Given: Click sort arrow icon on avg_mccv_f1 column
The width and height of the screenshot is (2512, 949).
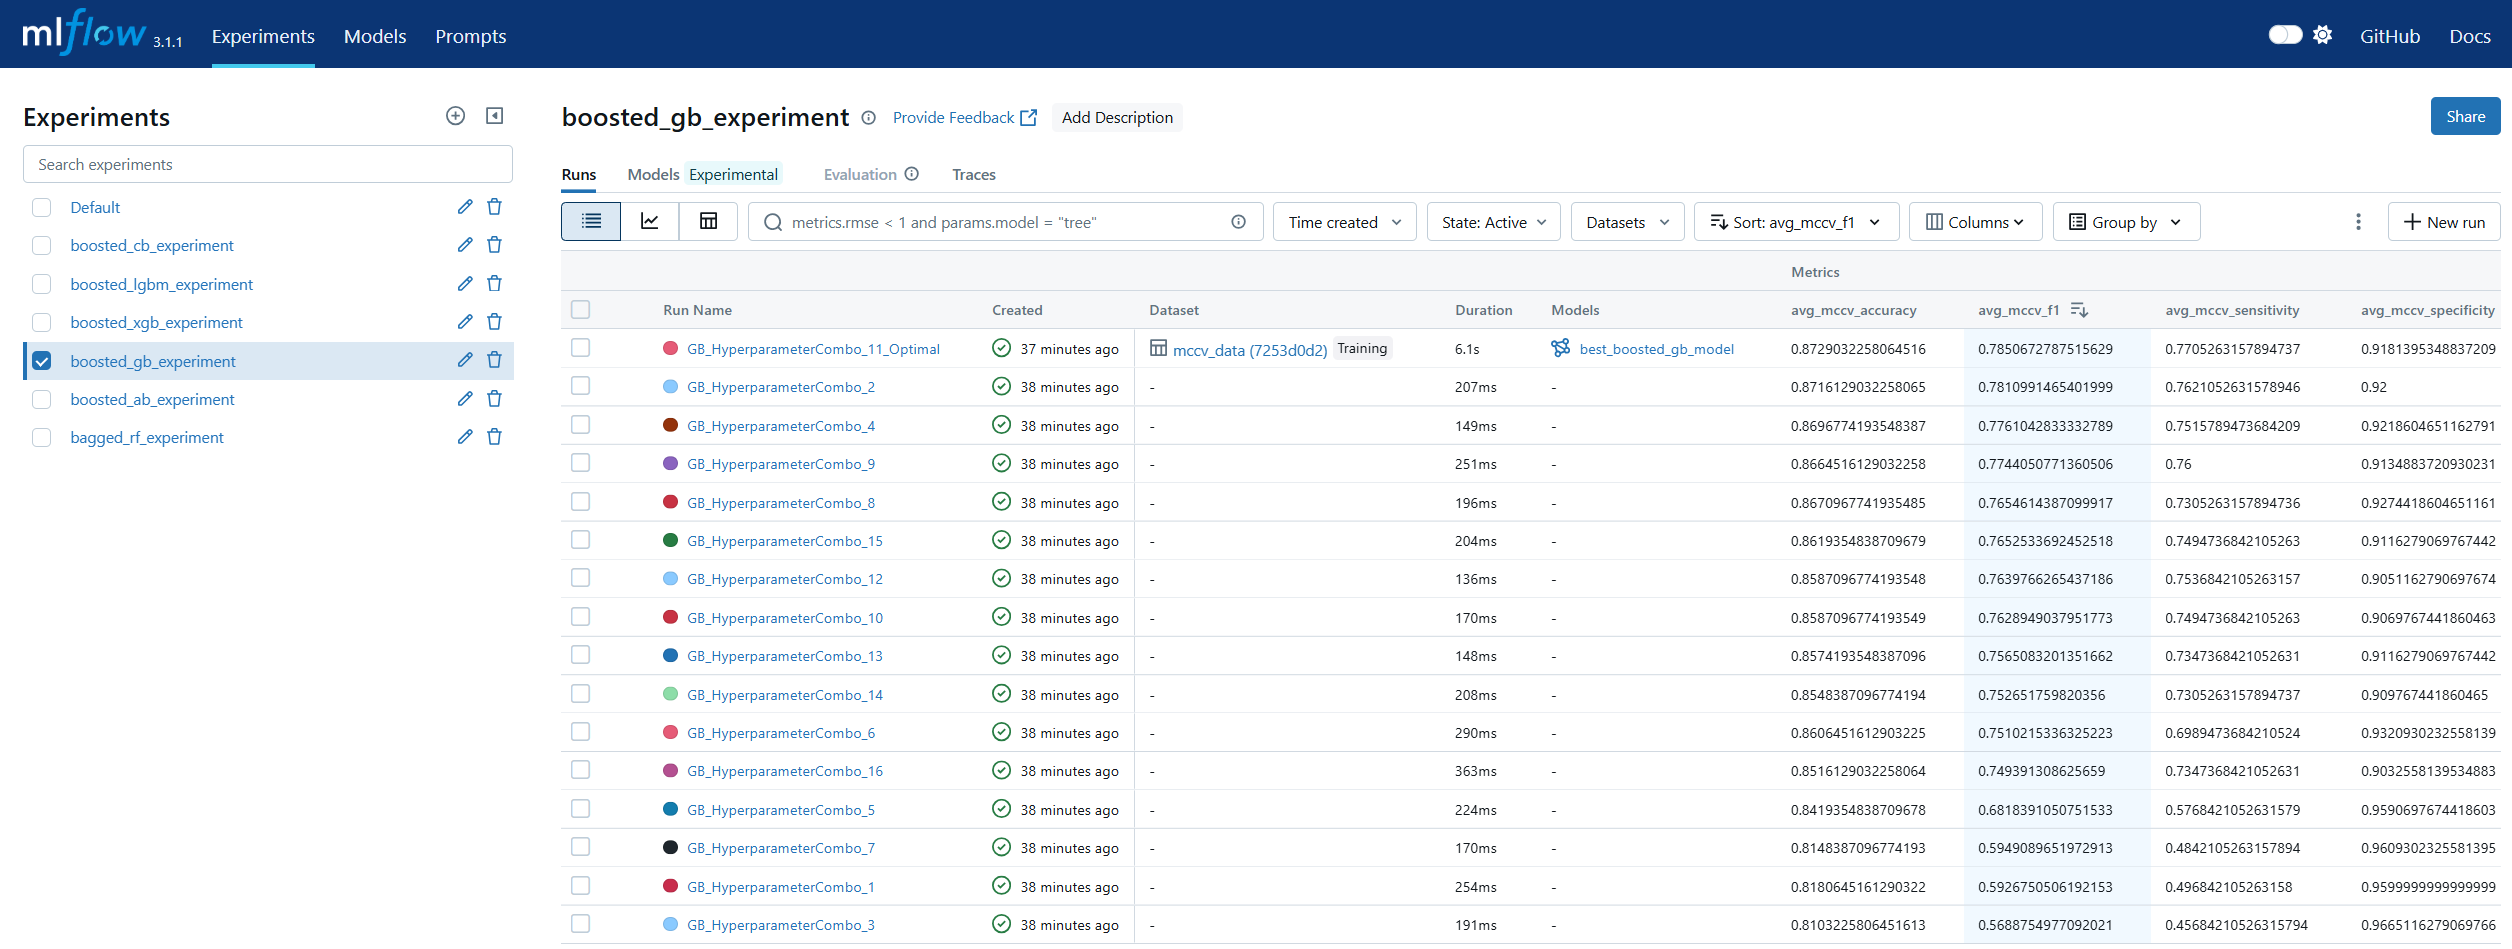Looking at the screenshot, I should pyautogui.click(x=2079, y=310).
